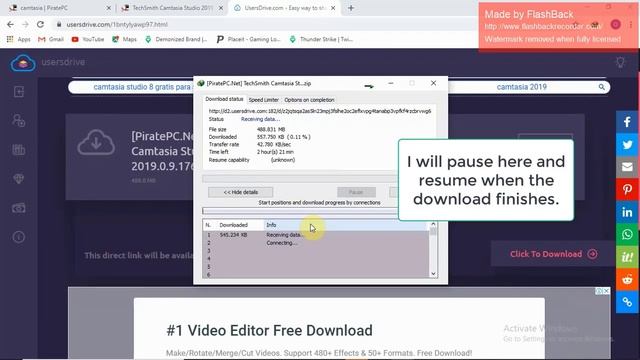Share page on Pinterest
Image resolution: width=640 pixels, height=360 pixels.
tap(627, 189)
